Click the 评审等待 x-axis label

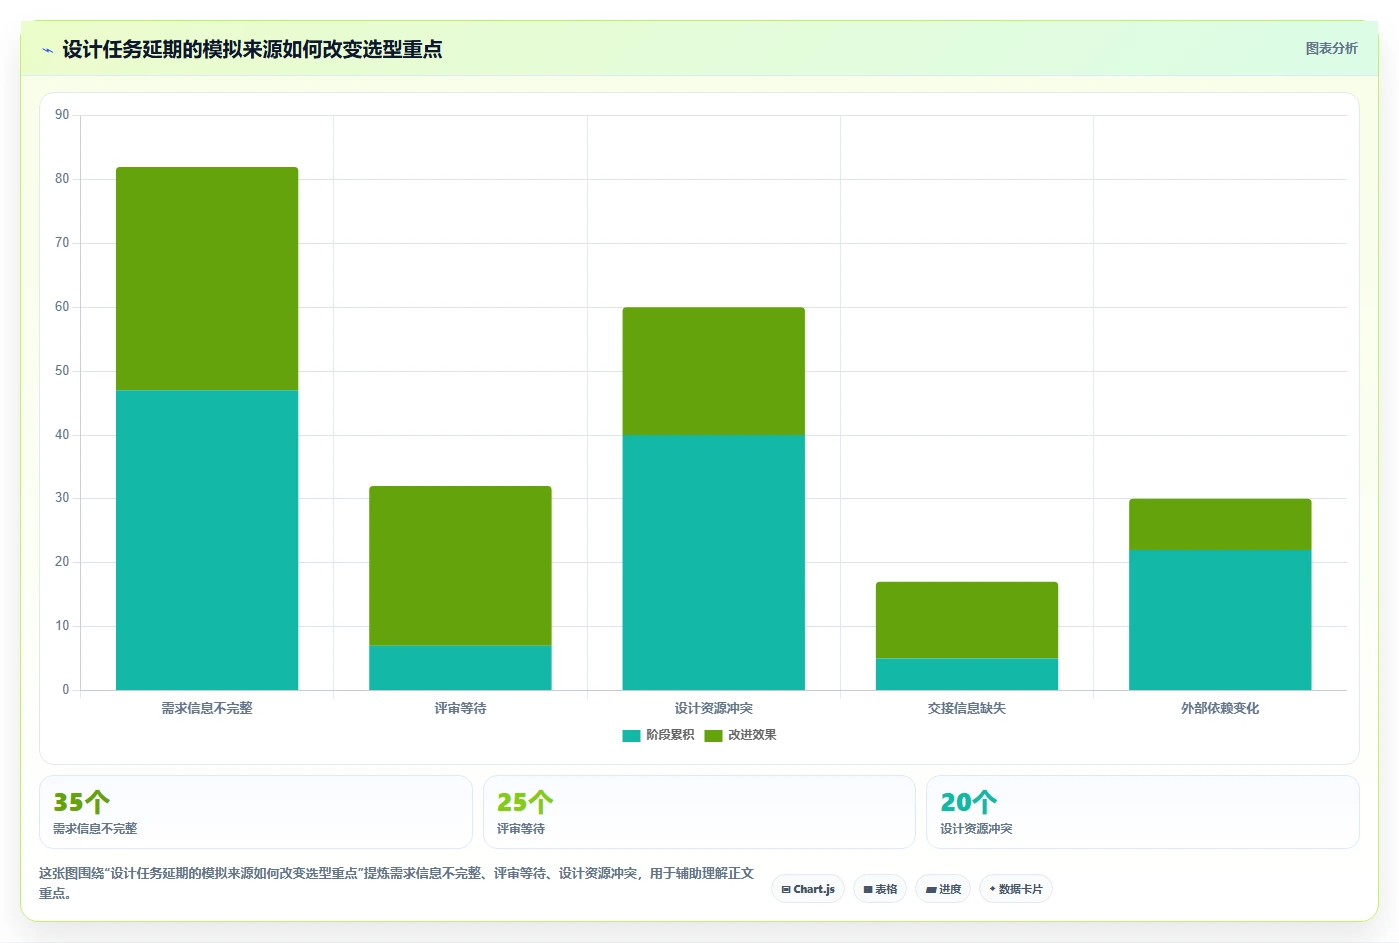click(x=460, y=708)
